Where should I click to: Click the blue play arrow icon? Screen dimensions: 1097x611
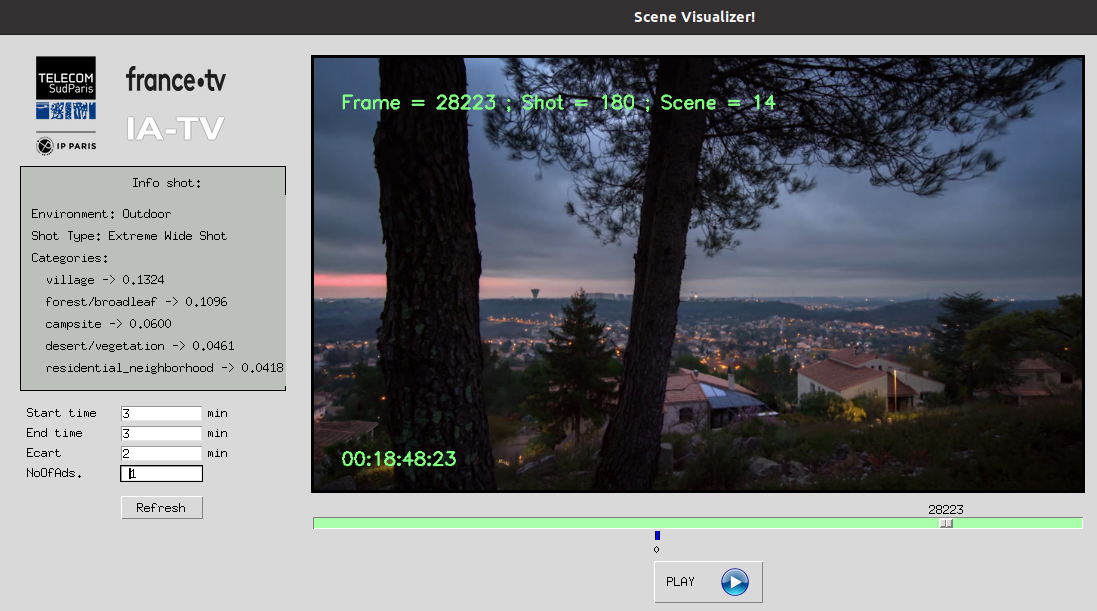734,582
